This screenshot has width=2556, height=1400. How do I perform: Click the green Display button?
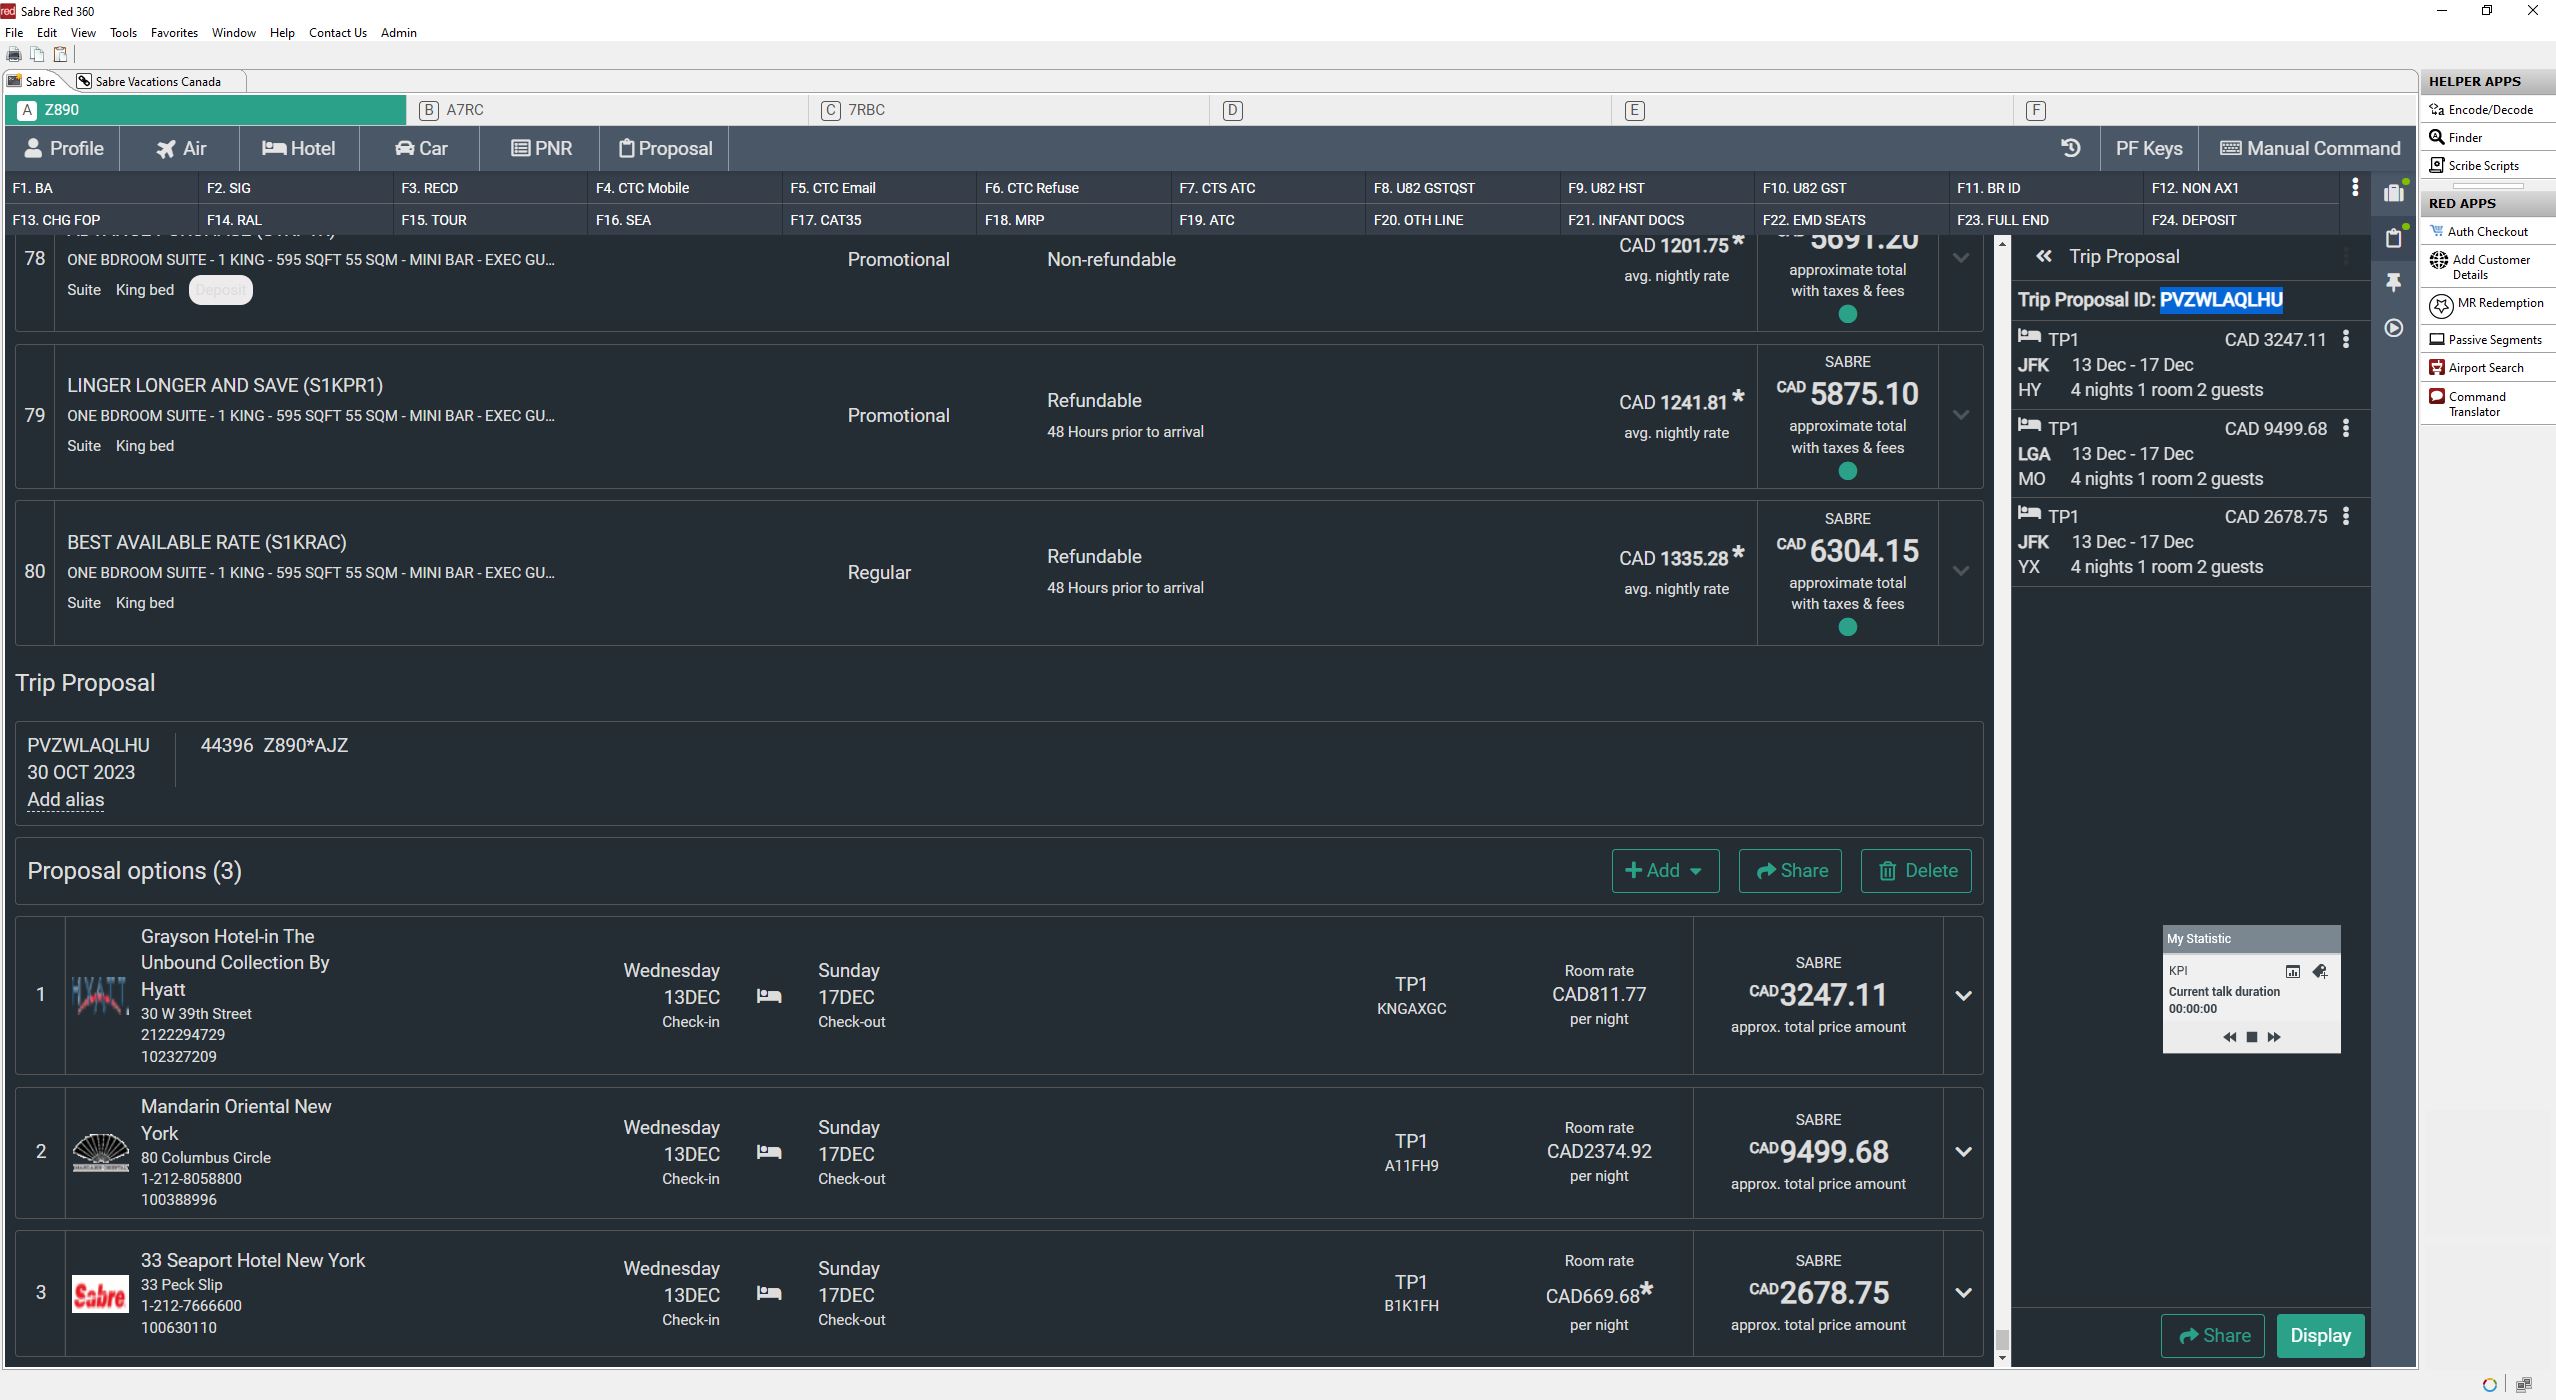click(x=2320, y=1336)
